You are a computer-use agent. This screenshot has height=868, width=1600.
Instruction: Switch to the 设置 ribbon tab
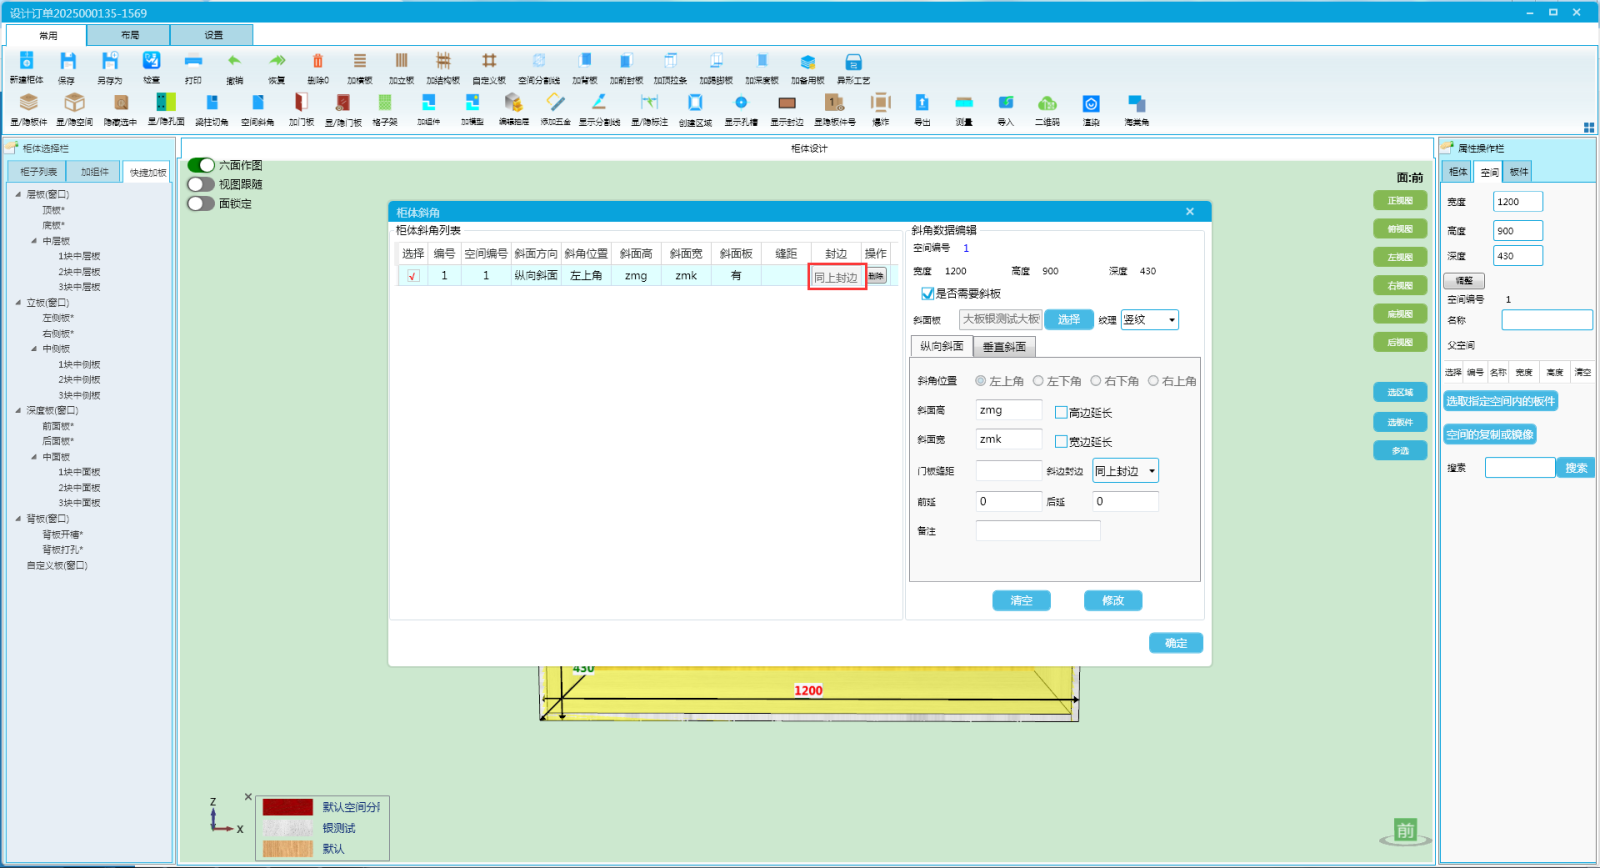213,35
